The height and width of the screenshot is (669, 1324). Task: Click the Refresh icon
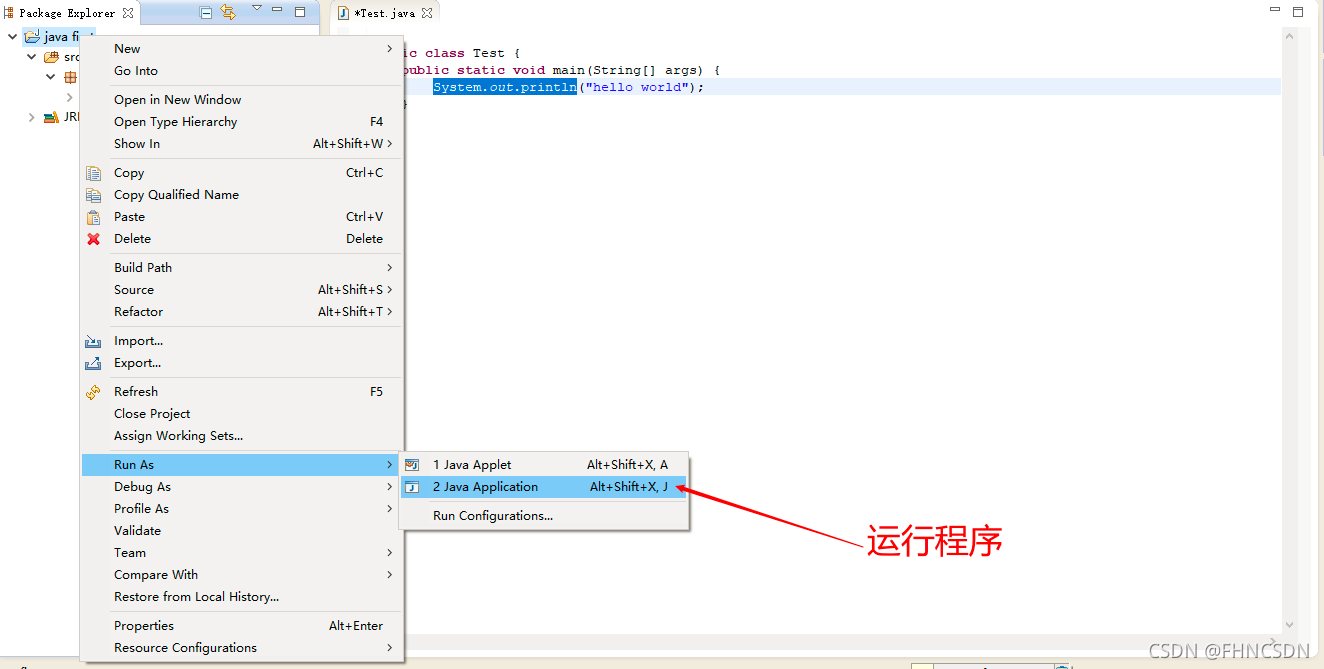(93, 392)
